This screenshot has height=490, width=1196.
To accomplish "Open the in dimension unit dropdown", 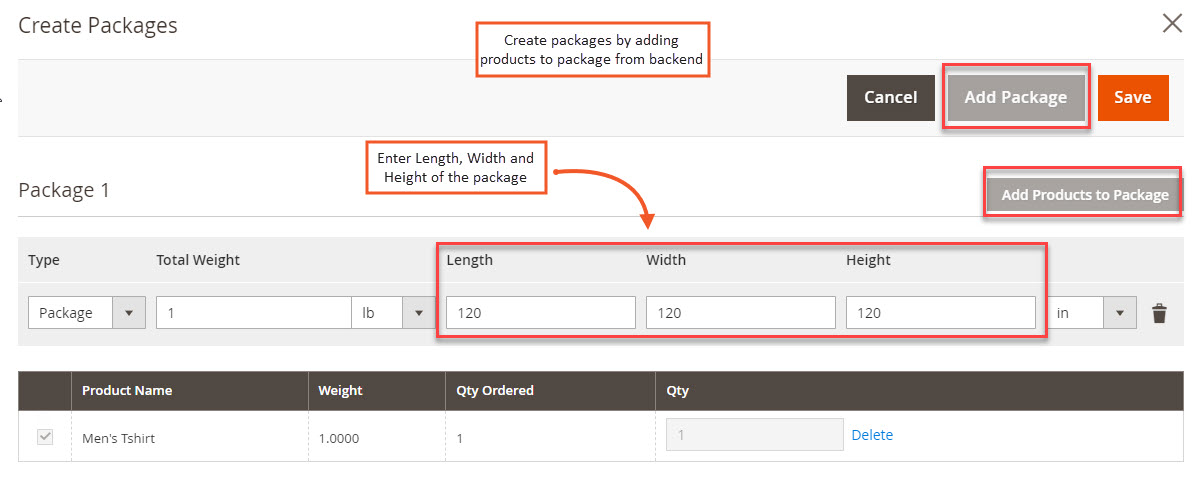I will pyautogui.click(x=1091, y=313).
